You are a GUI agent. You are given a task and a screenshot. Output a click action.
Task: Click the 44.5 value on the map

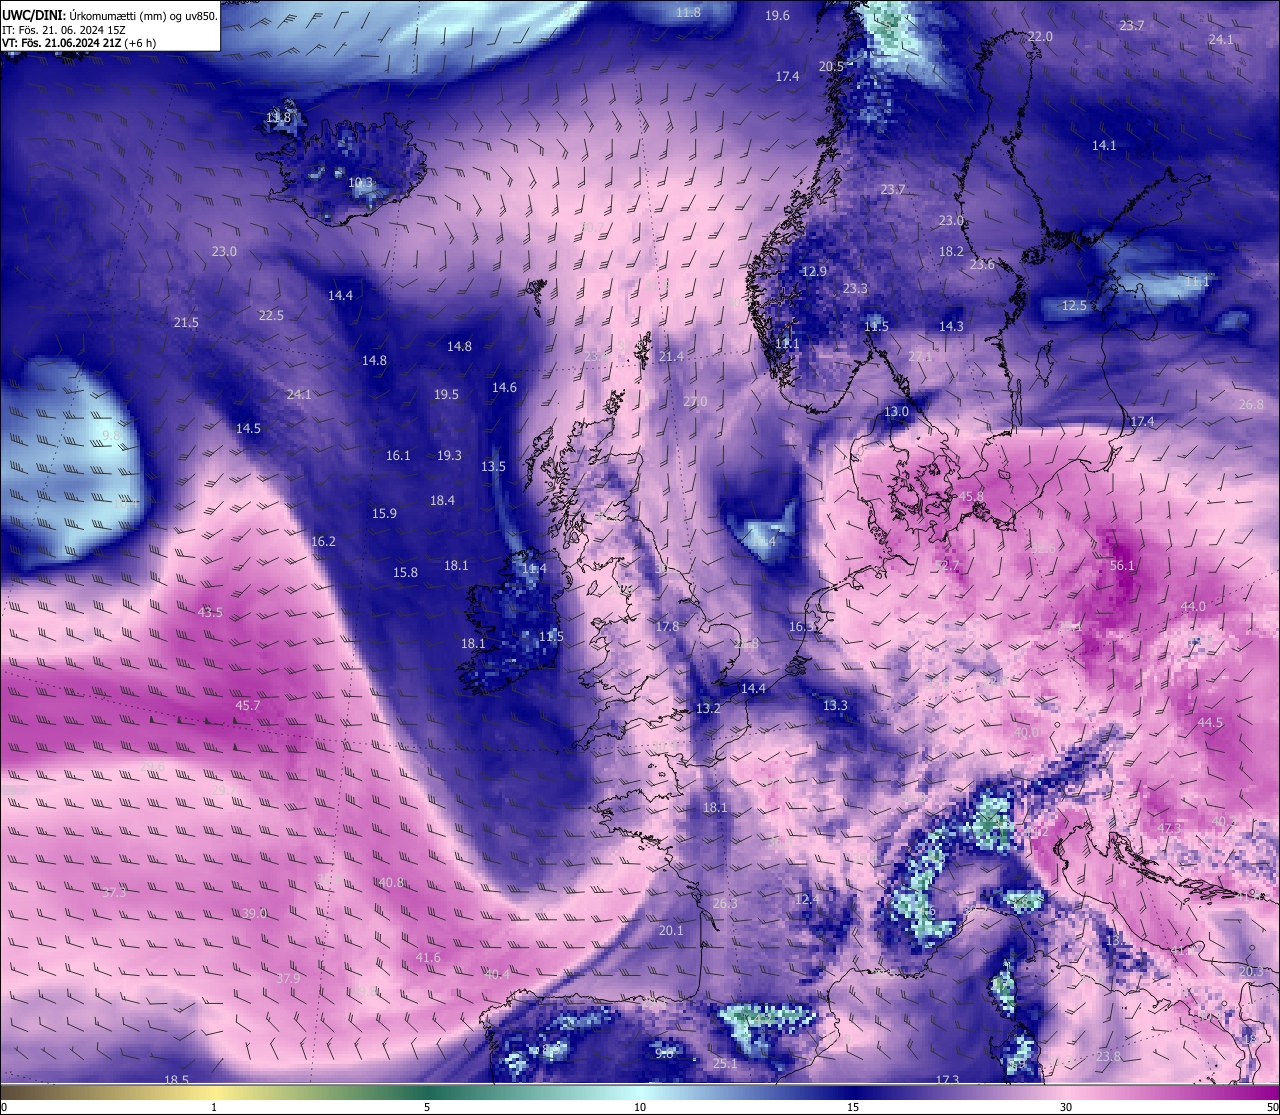pos(1210,723)
